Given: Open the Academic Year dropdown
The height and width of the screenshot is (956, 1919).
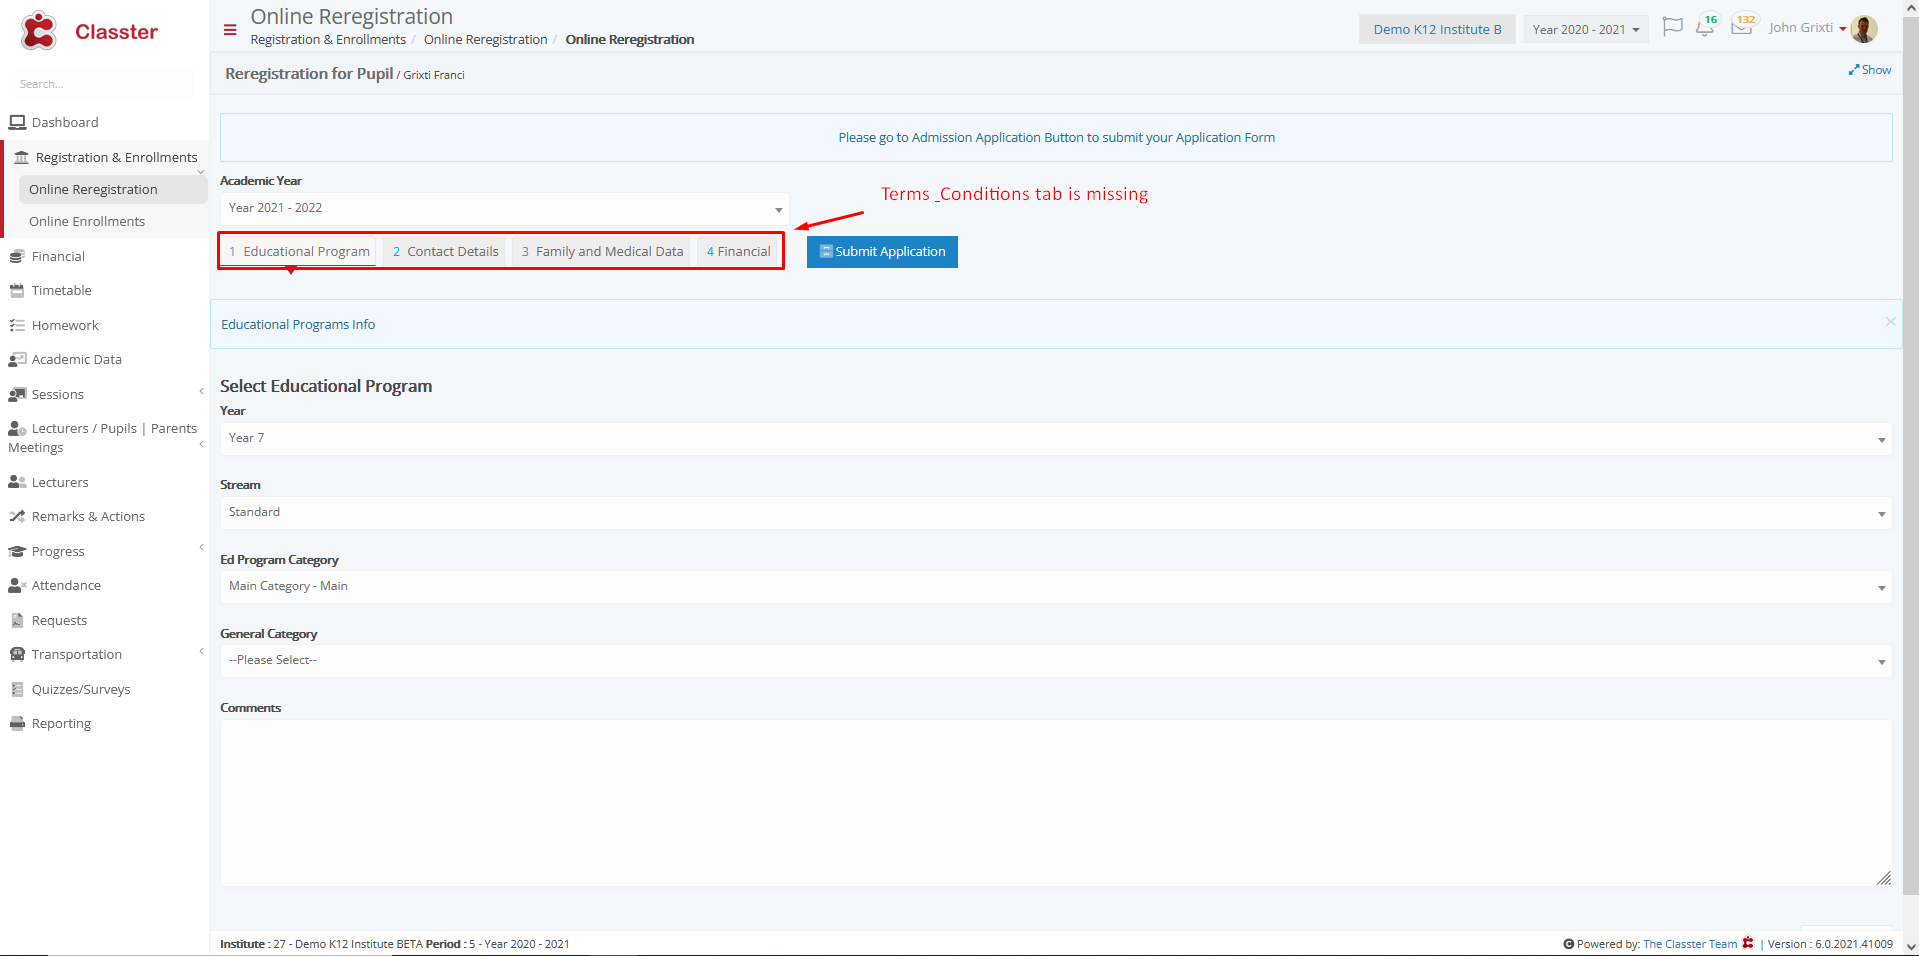Looking at the screenshot, I should tap(504, 208).
